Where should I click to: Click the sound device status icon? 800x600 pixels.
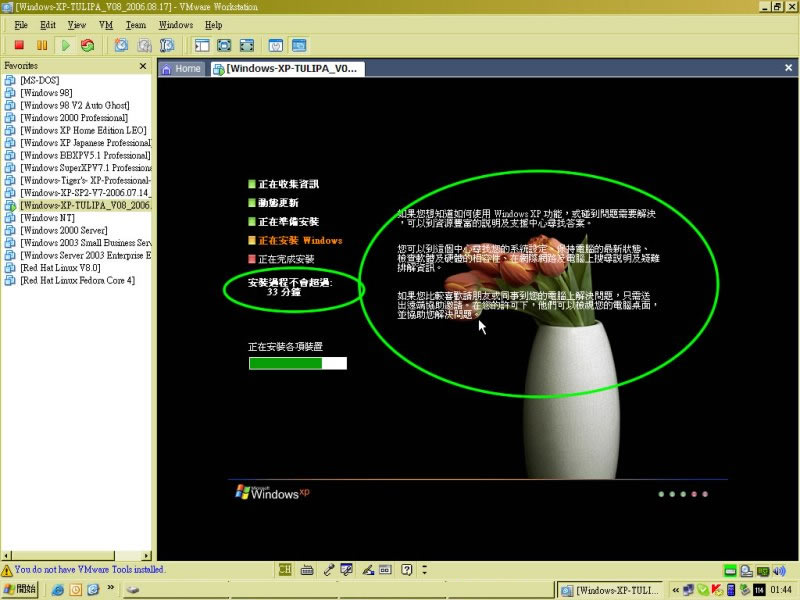[x=779, y=570]
